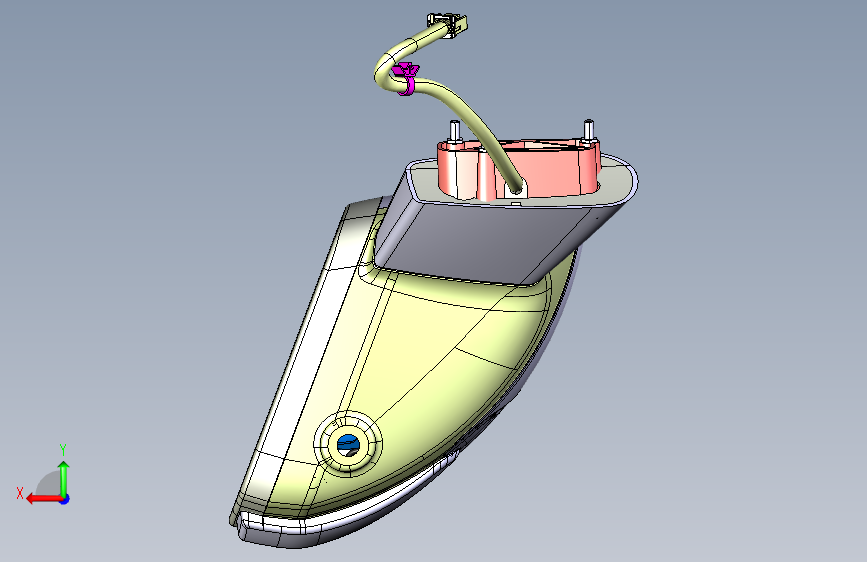Click the gray quarter-circle plane of triad
Image resolution: width=867 pixels, height=562 pixels.
tap(48, 484)
